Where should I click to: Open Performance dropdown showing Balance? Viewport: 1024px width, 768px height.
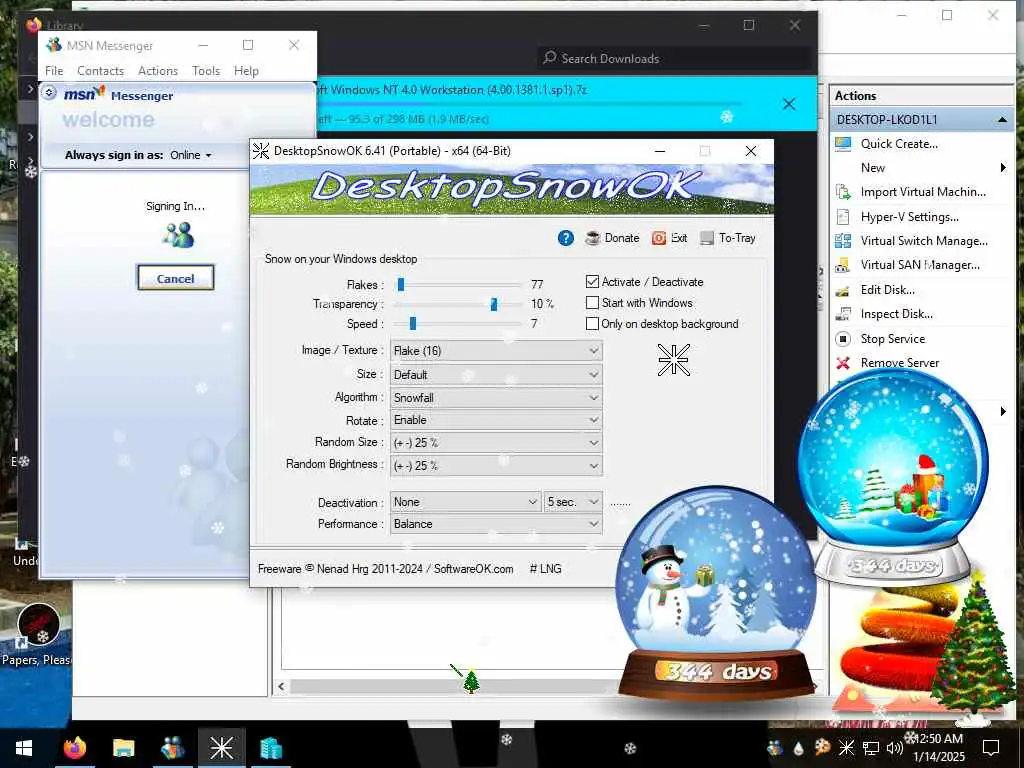pos(496,524)
